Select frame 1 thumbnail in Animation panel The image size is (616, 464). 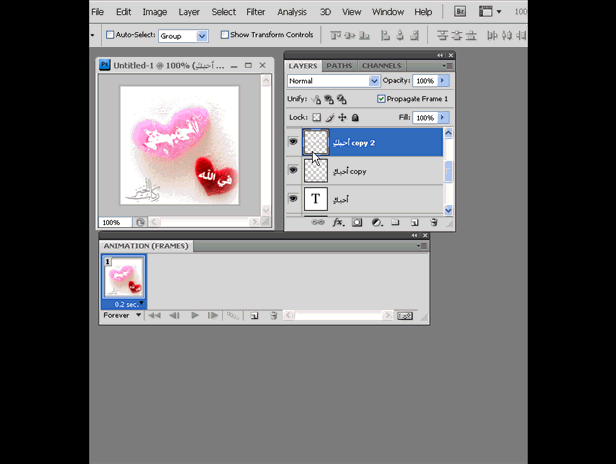pos(124,277)
